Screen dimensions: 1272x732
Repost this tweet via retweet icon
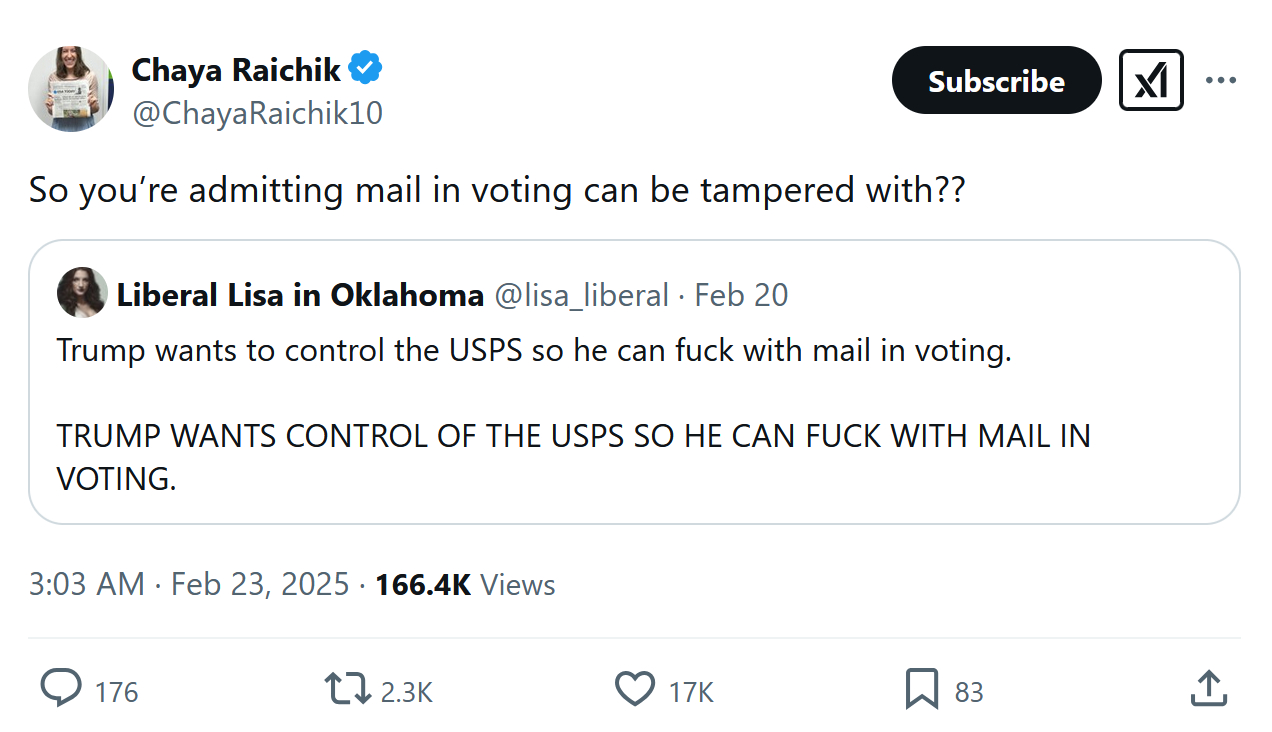point(347,689)
